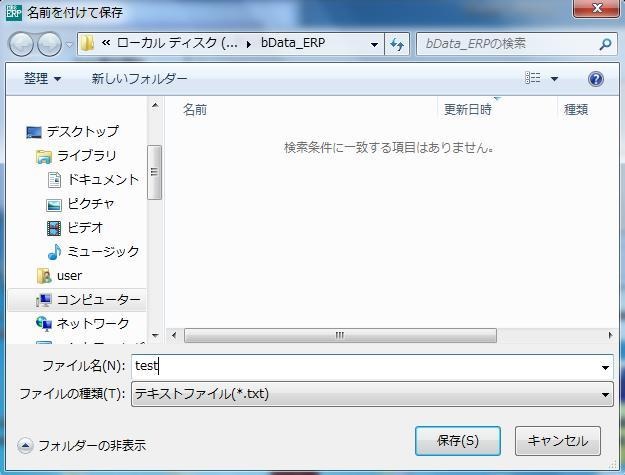625x475 pixels.
Task: Click 新しいフォルダー in the toolbar
Action: [139, 78]
